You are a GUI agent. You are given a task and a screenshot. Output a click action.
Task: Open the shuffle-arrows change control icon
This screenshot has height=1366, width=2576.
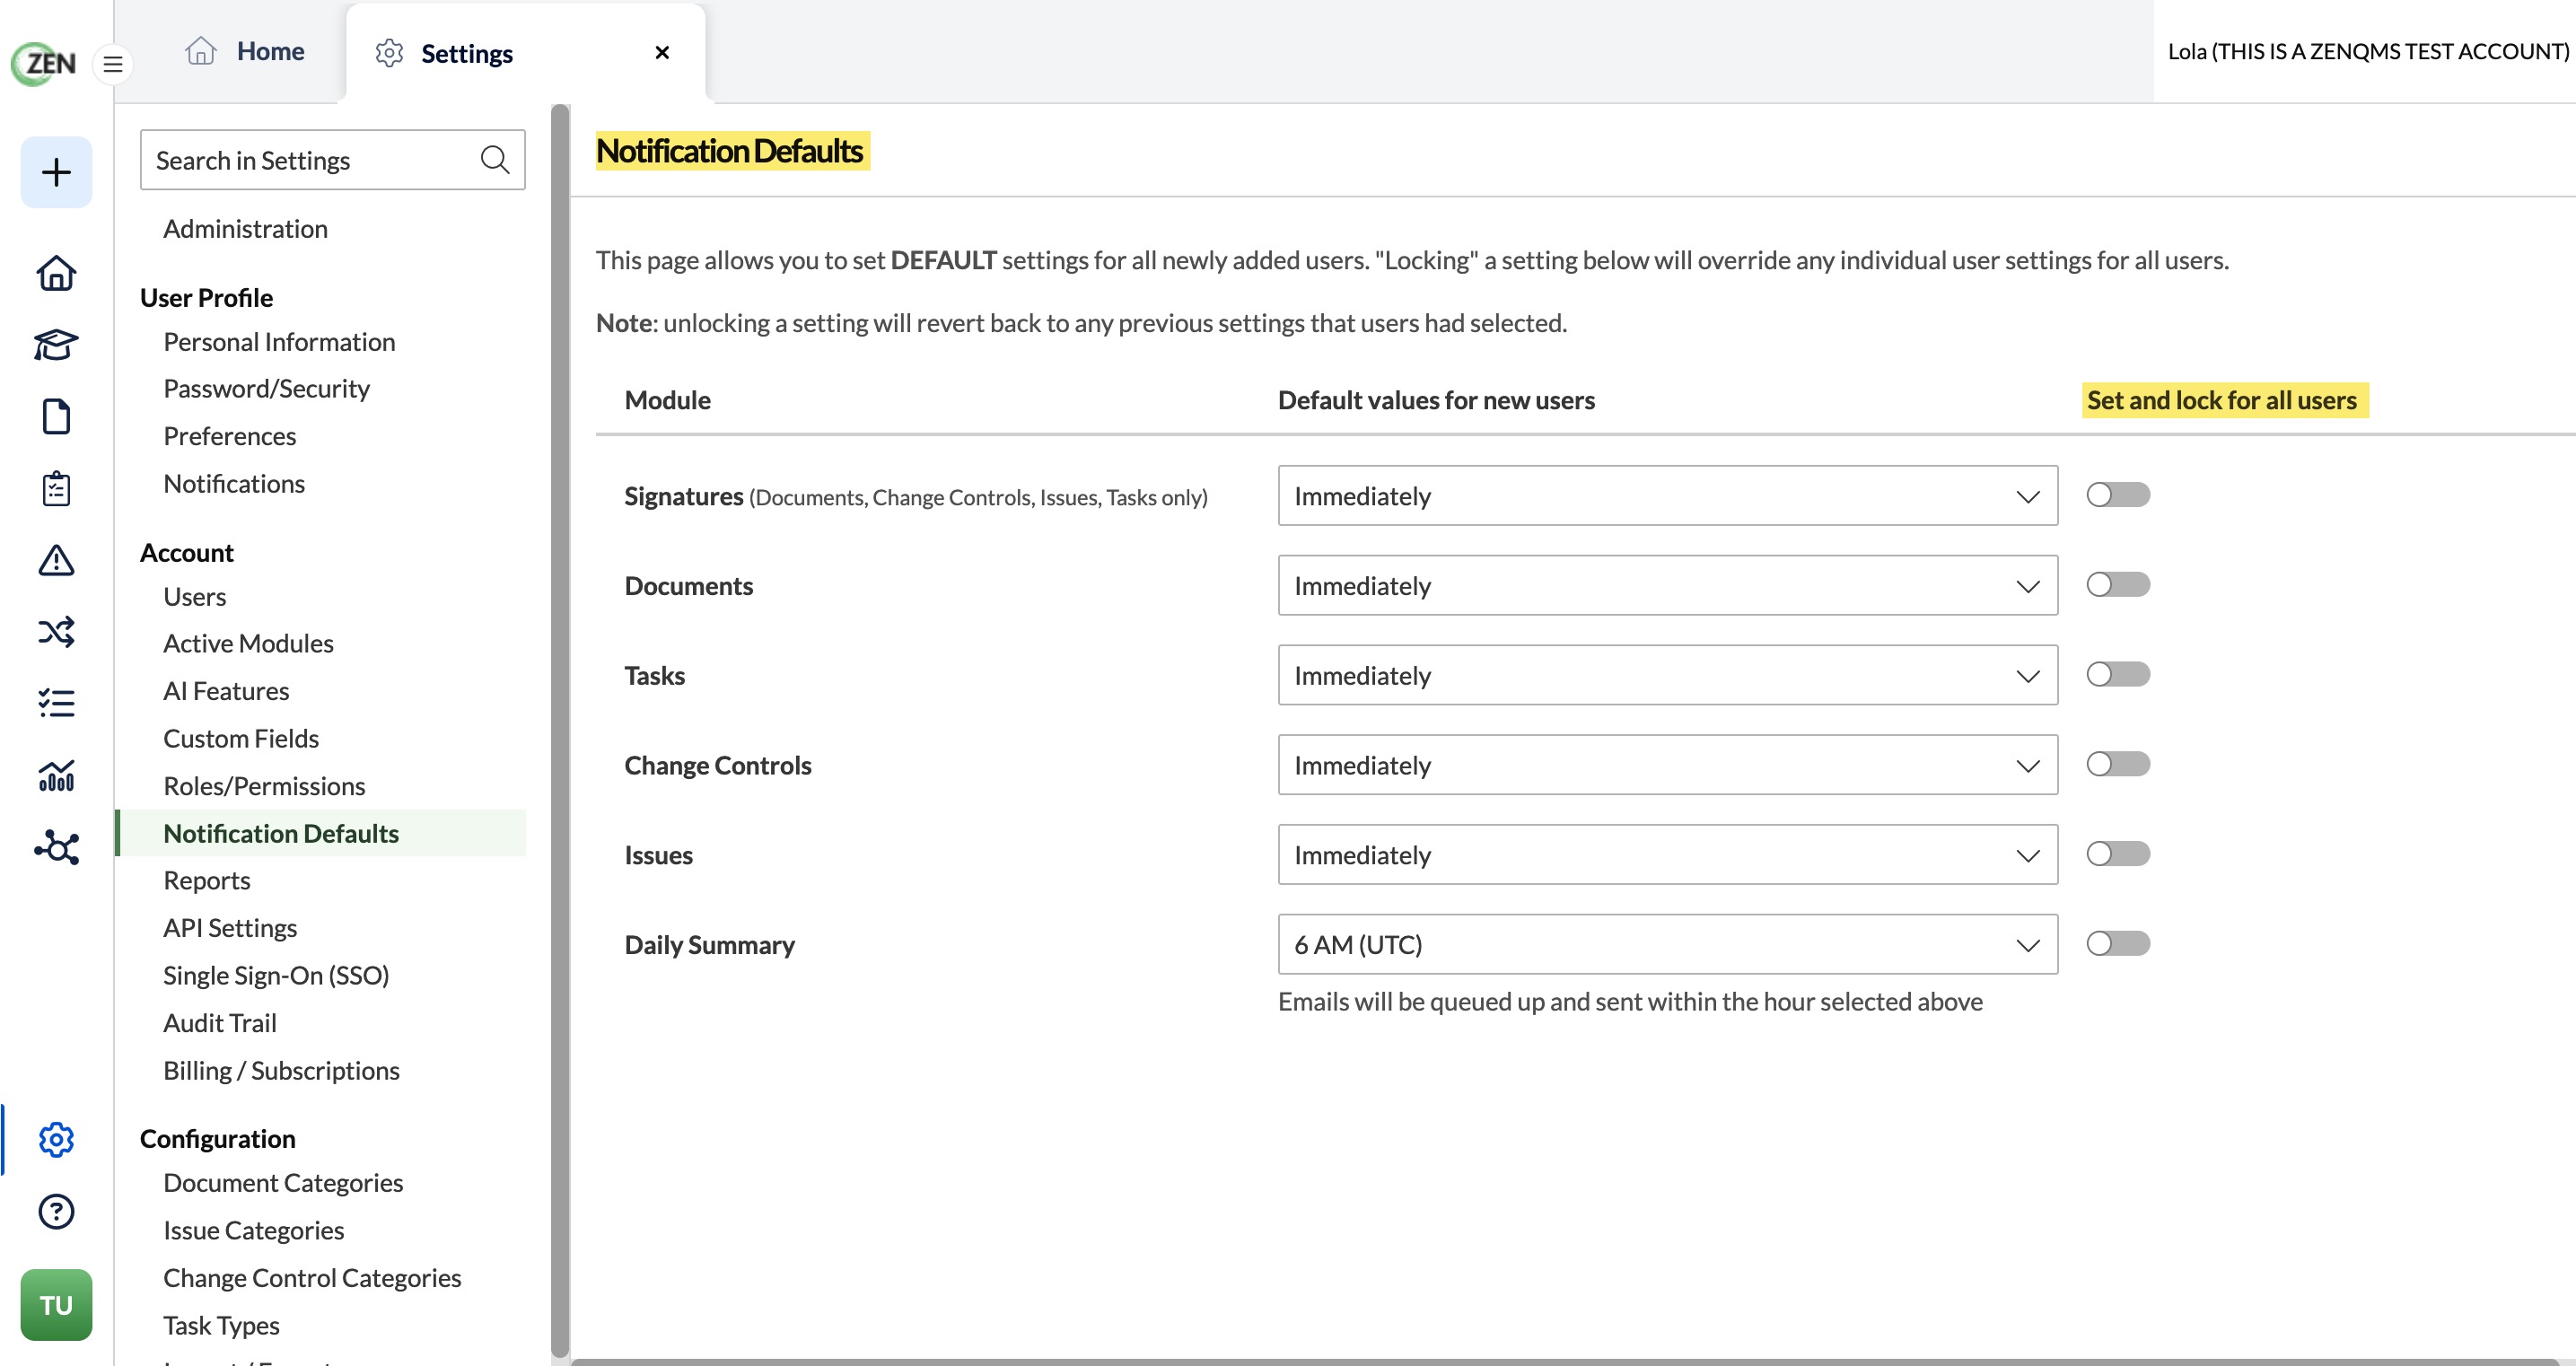click(x=56, y=632)
